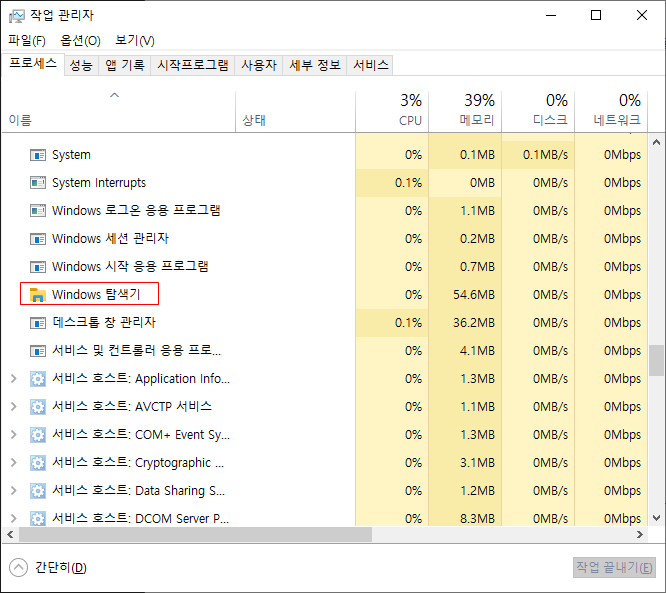Screen dimensions: 666x593
Task: Expand 서비스 호스트: Application Info row
Action: (x=14, y=378)
